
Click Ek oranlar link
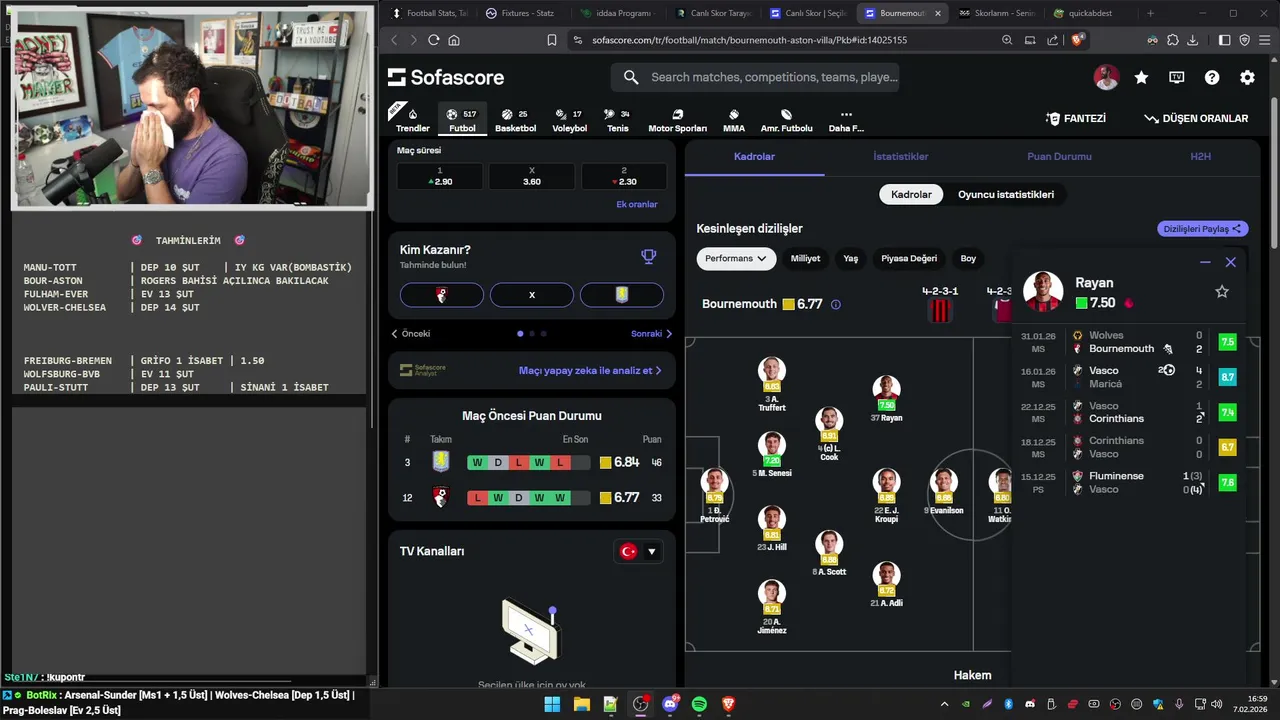coord(637,204)
